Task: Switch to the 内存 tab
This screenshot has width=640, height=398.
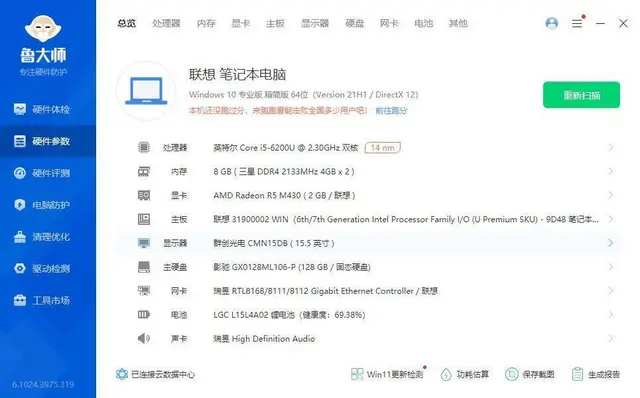Action: point(206,23)
